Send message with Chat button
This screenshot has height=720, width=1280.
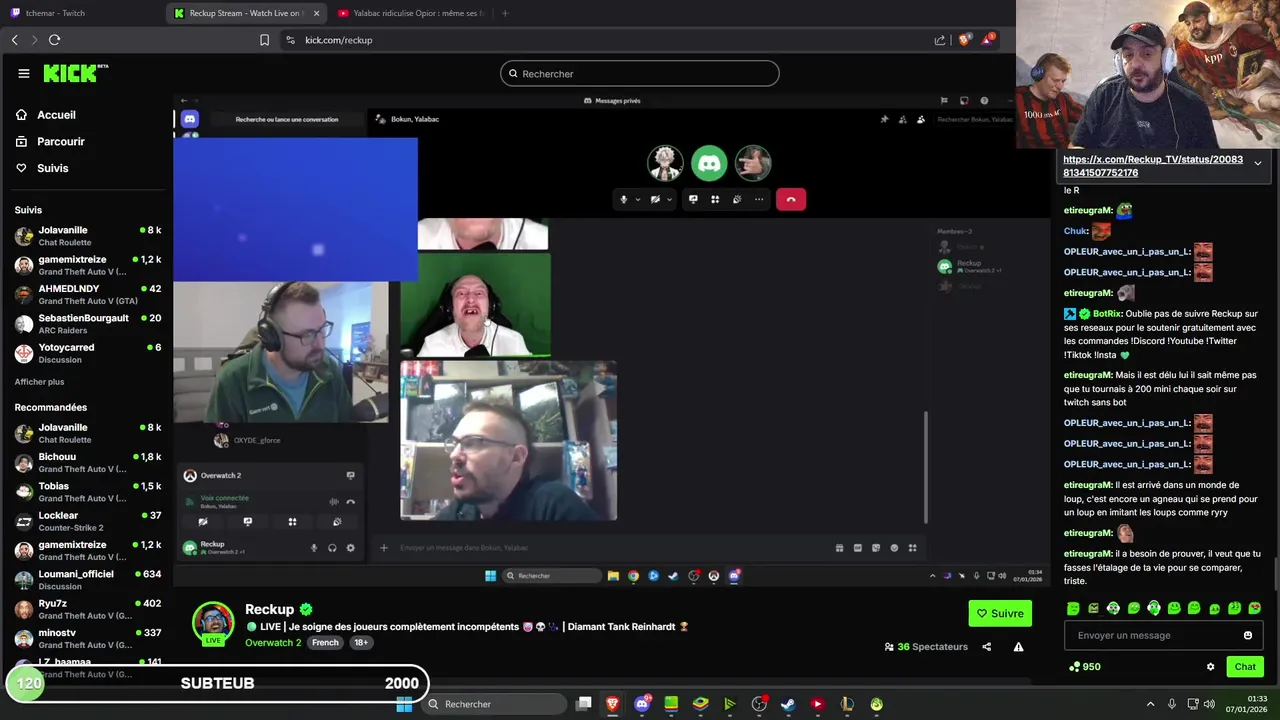pyautogui.click(x=1245, y=667)
